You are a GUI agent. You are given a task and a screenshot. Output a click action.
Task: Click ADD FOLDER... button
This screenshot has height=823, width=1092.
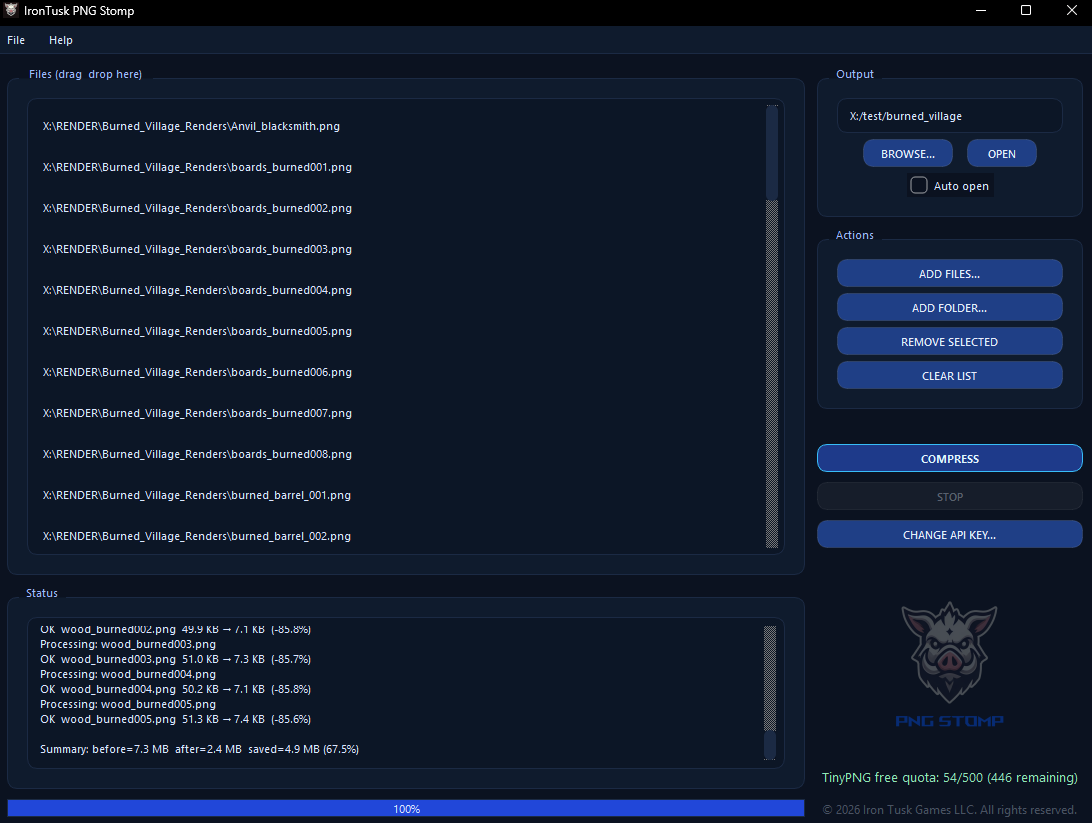pyautogui.click(x=949, y=308)
